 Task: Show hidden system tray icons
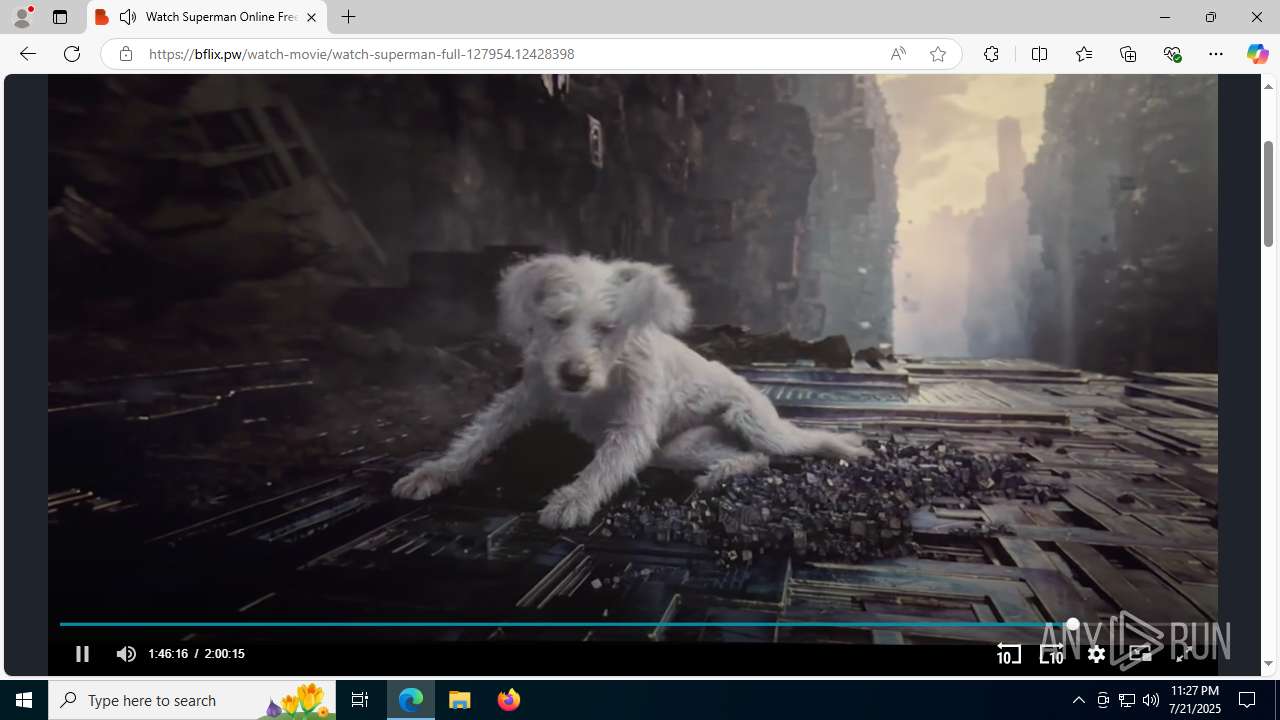point(1078,700)
